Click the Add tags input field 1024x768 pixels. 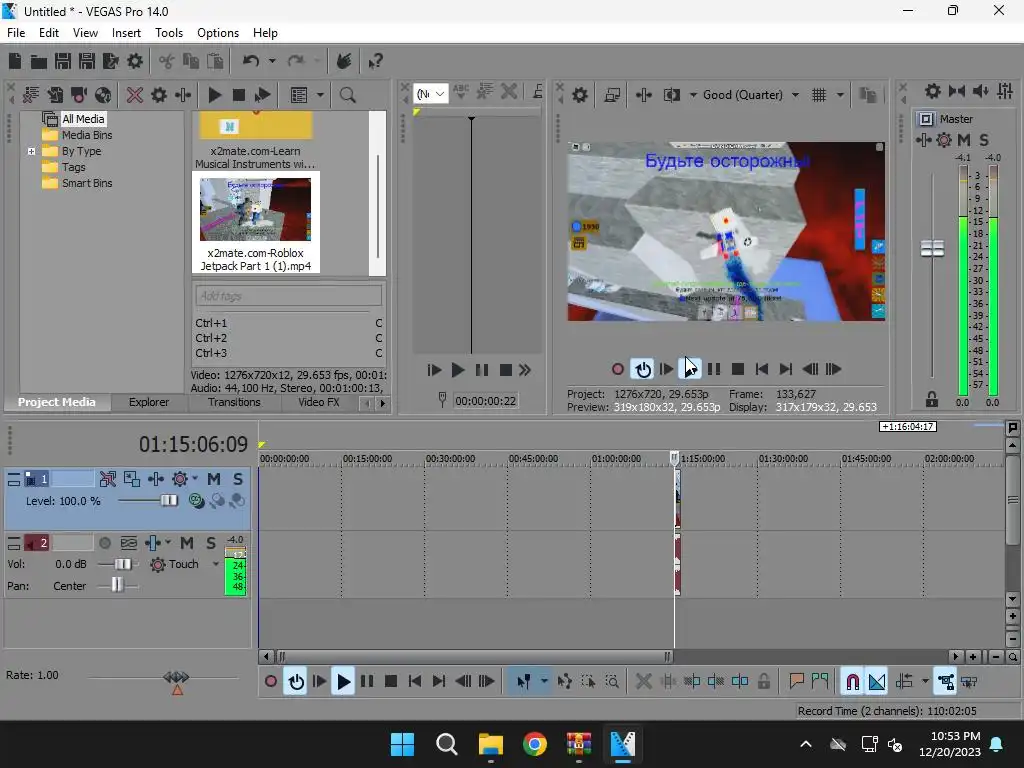289,296
